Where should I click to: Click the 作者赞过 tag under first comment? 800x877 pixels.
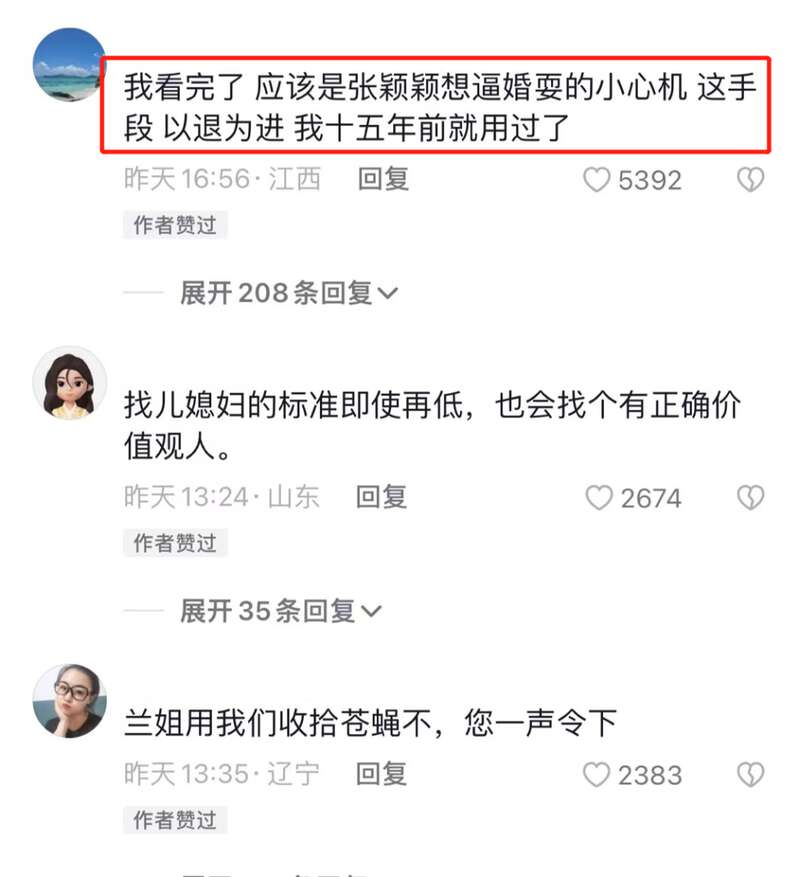(x=175, y=225)
